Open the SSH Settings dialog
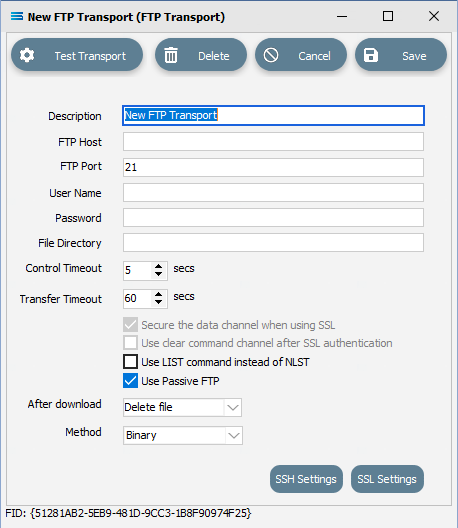The width and height of the screenshot is (458, 528). (306, 479)
